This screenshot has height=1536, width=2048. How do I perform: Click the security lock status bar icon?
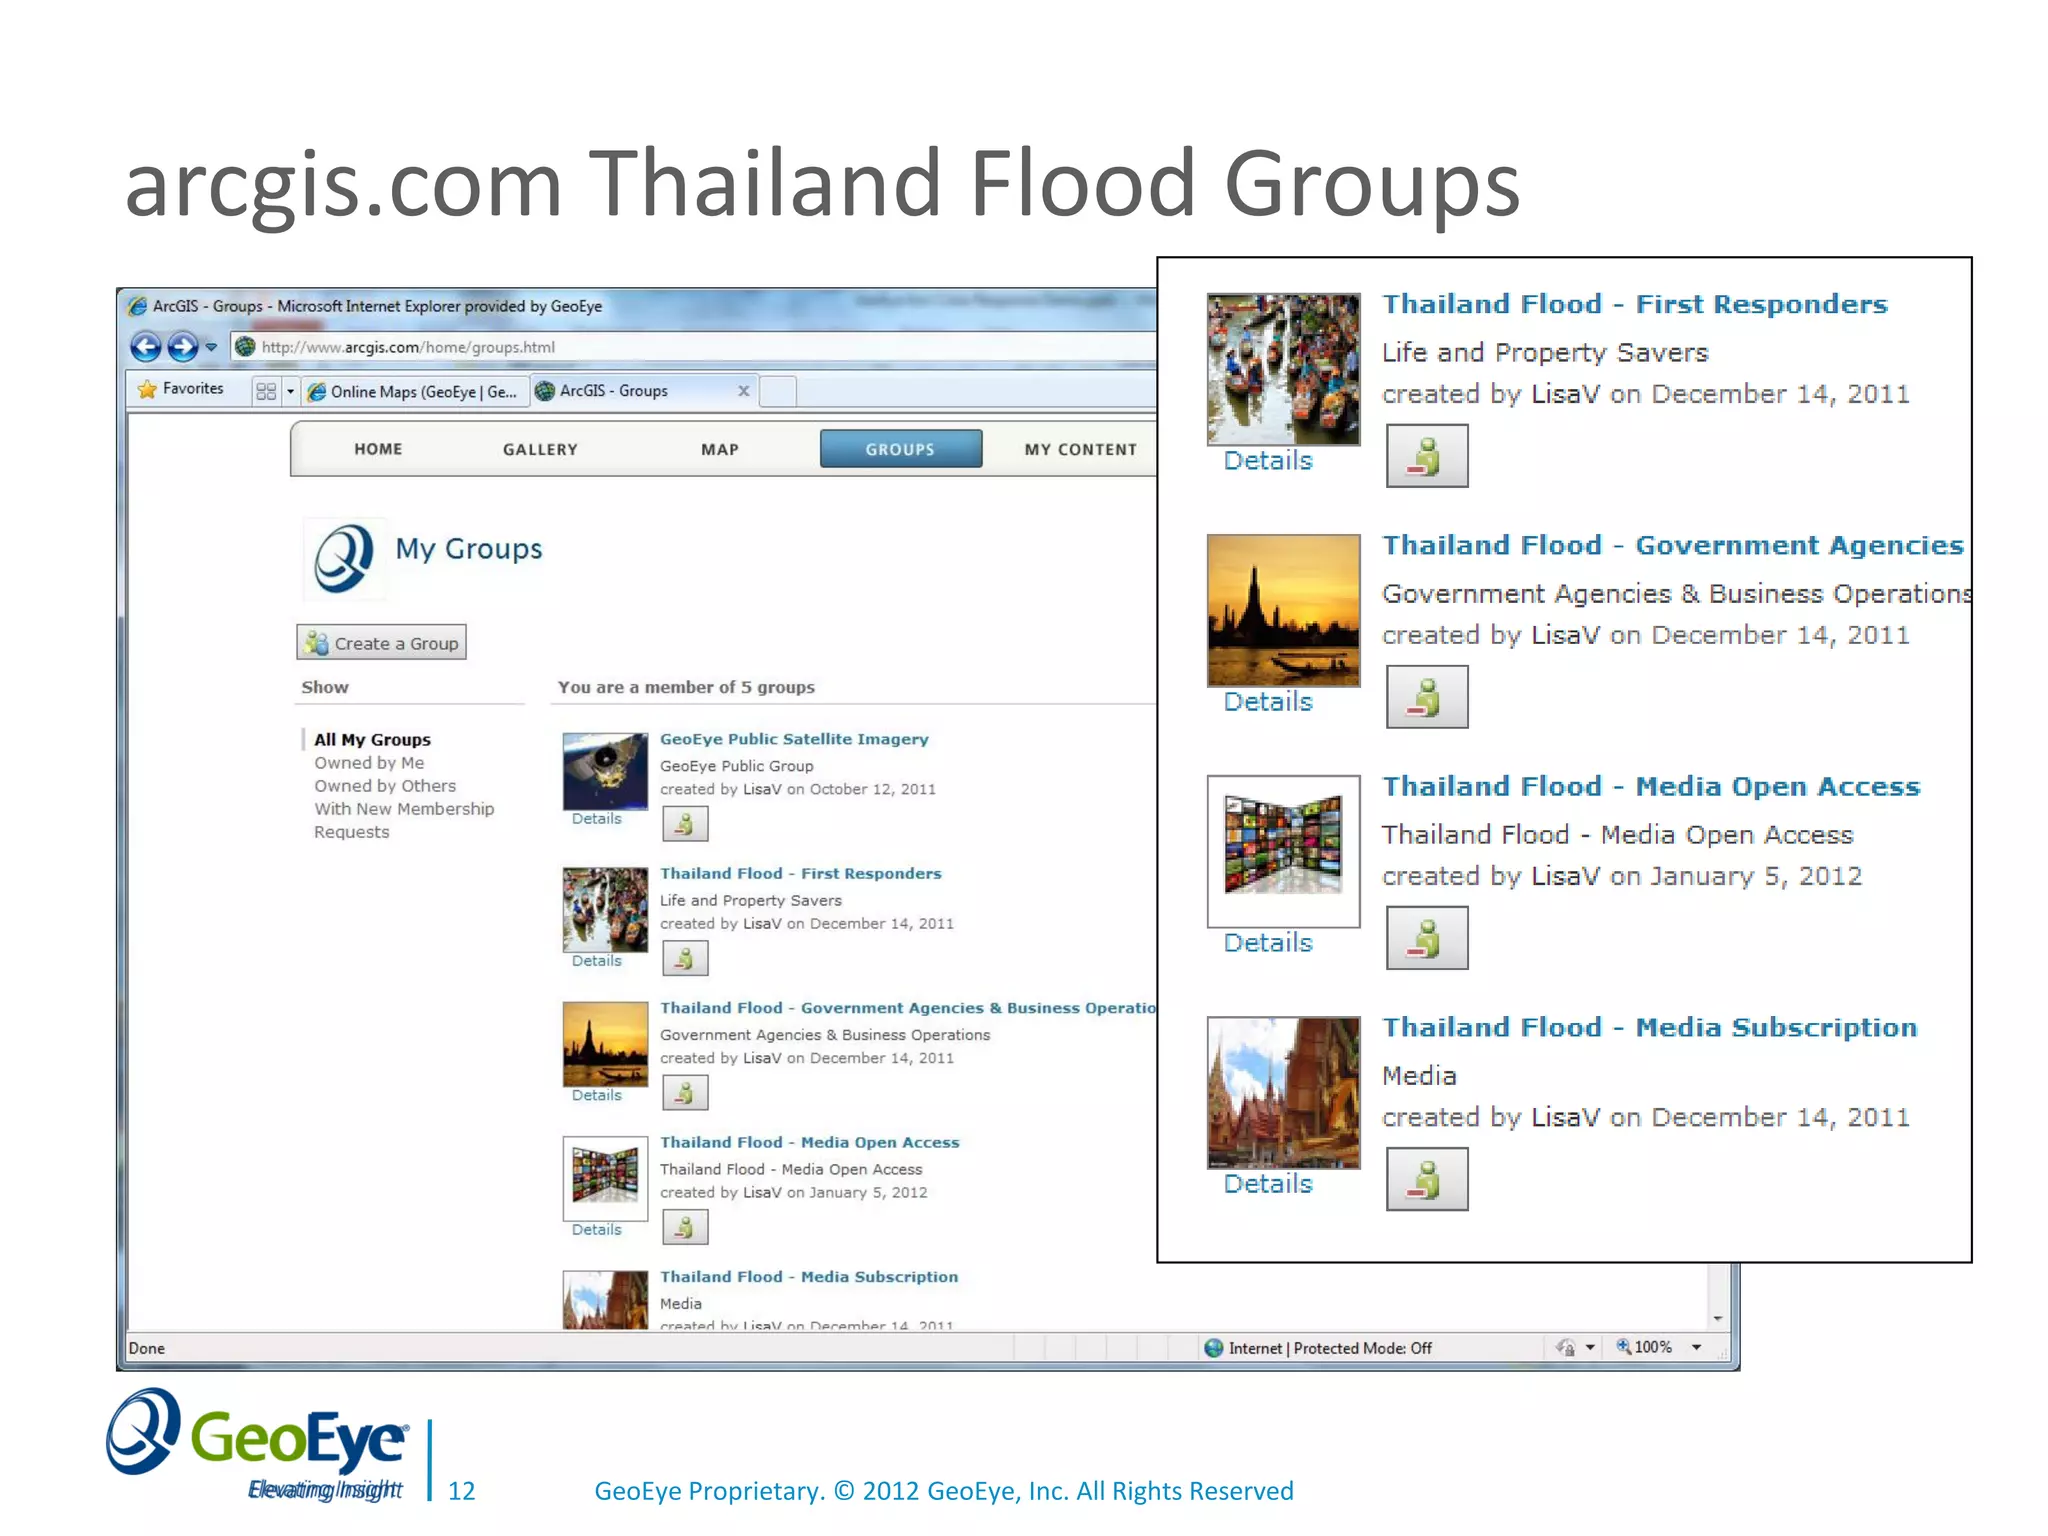click(1566, 1348)
